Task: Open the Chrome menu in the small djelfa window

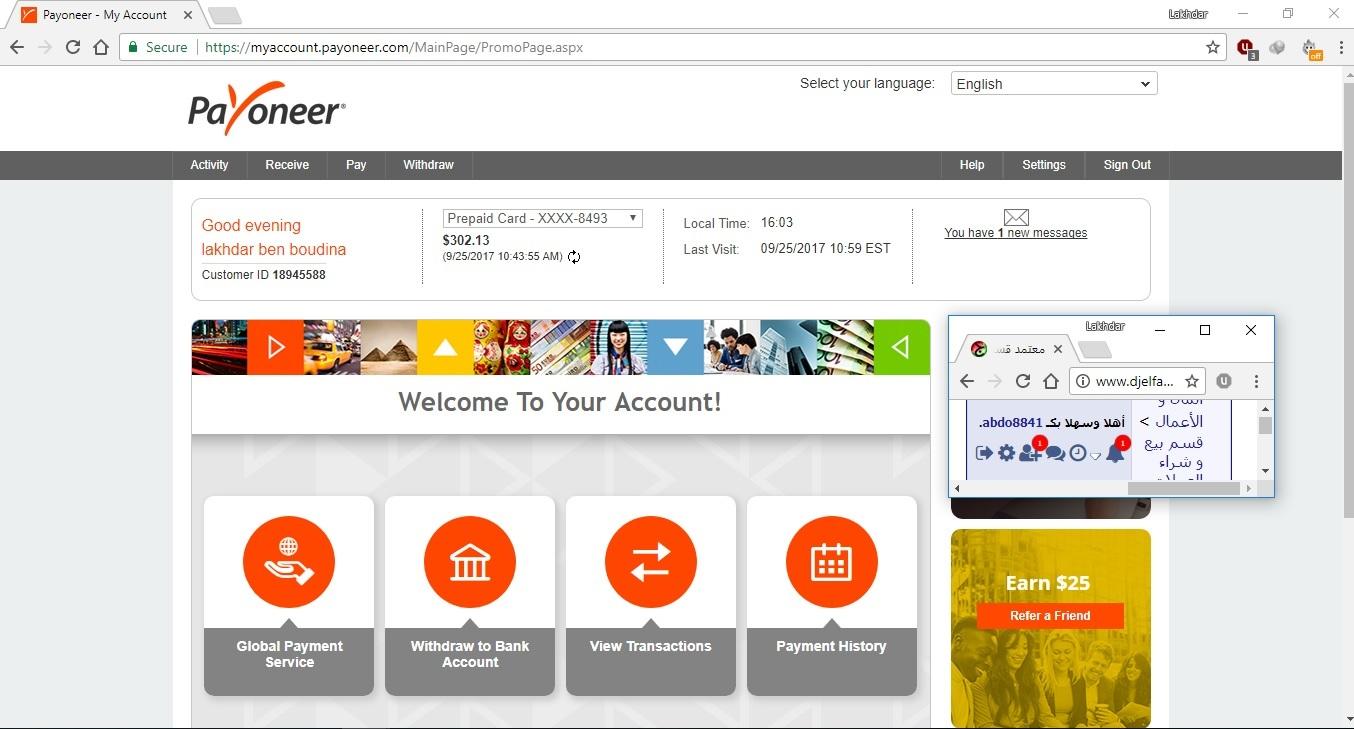Action: (1256, 381)
